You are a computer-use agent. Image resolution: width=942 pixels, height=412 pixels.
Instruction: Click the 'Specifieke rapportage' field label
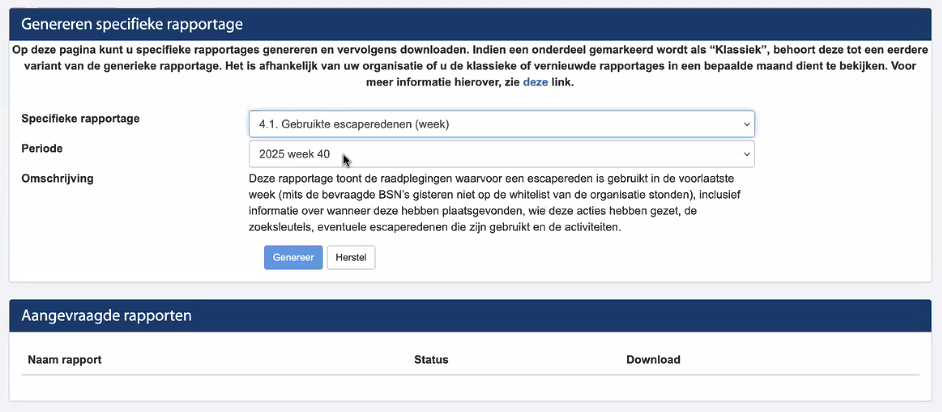(81, 119)
